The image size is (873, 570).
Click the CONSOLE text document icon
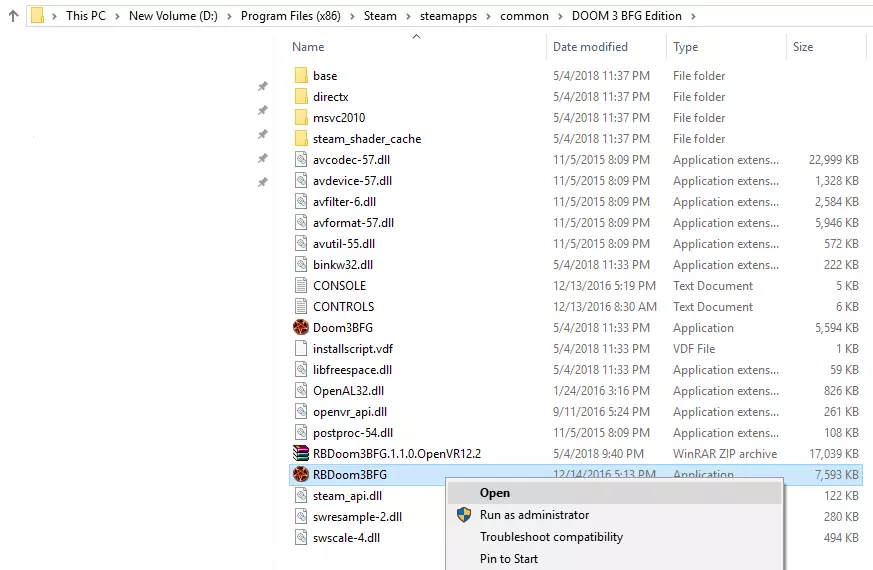[301, 286]
